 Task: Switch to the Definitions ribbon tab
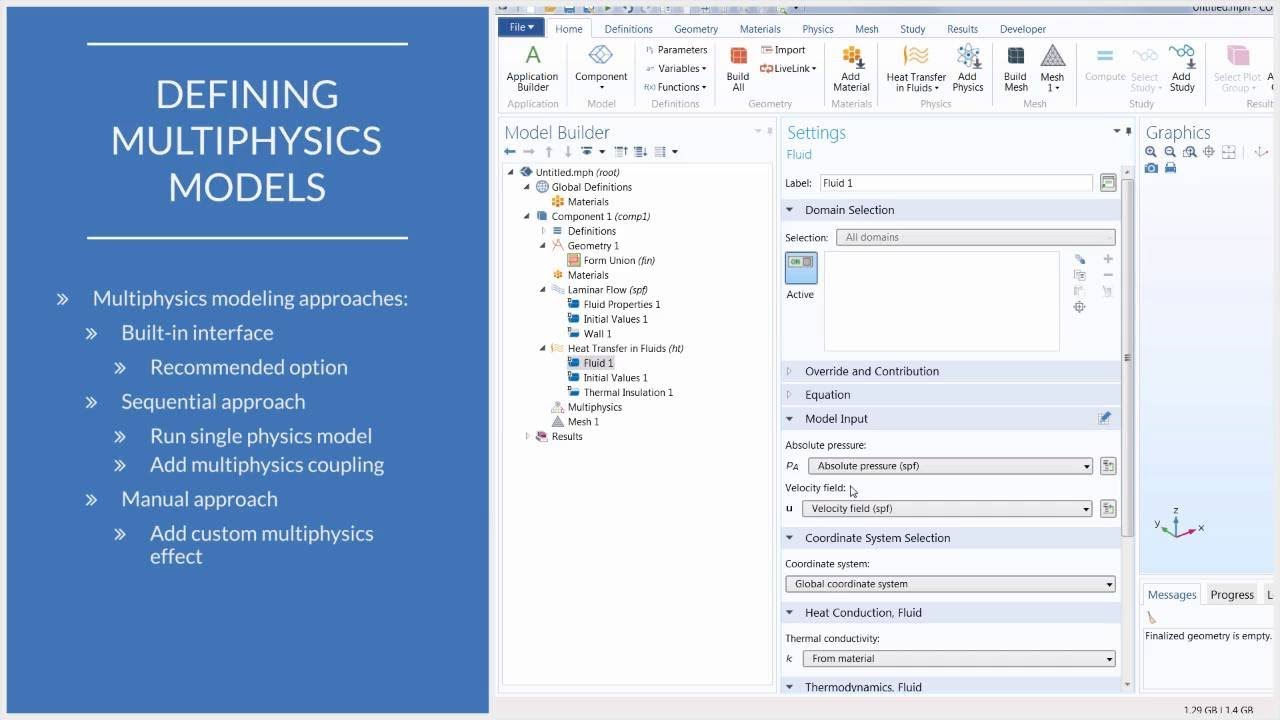coord(628,29)
